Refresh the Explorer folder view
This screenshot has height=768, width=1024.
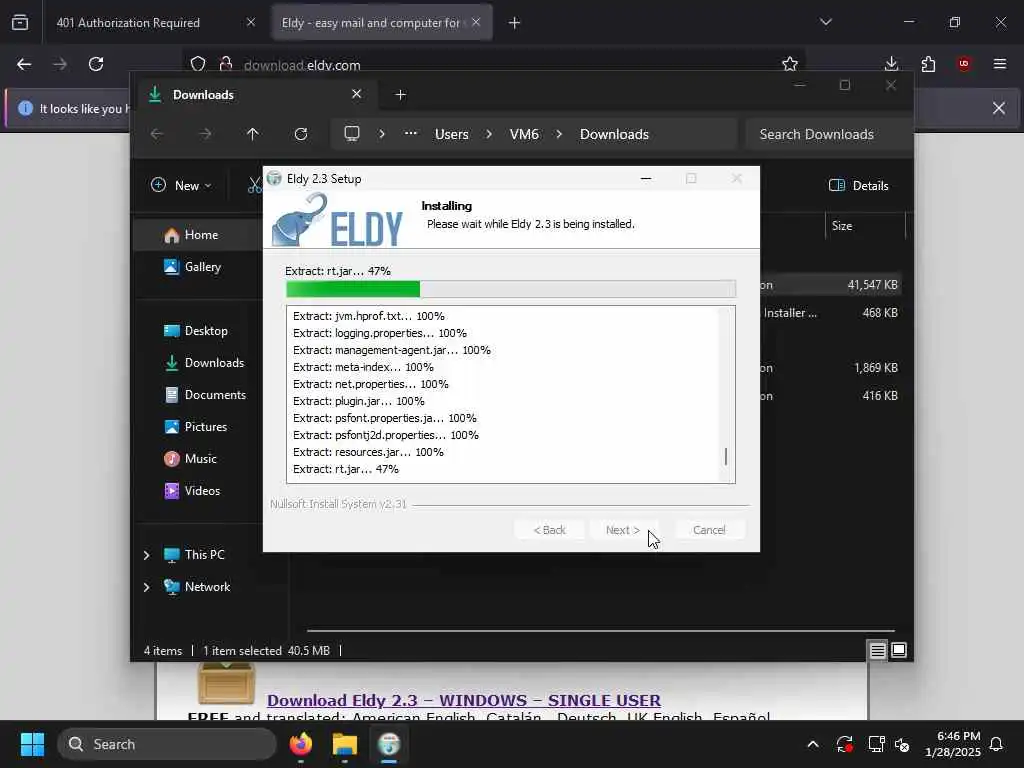pyautogui.click(x=300, y=134)
